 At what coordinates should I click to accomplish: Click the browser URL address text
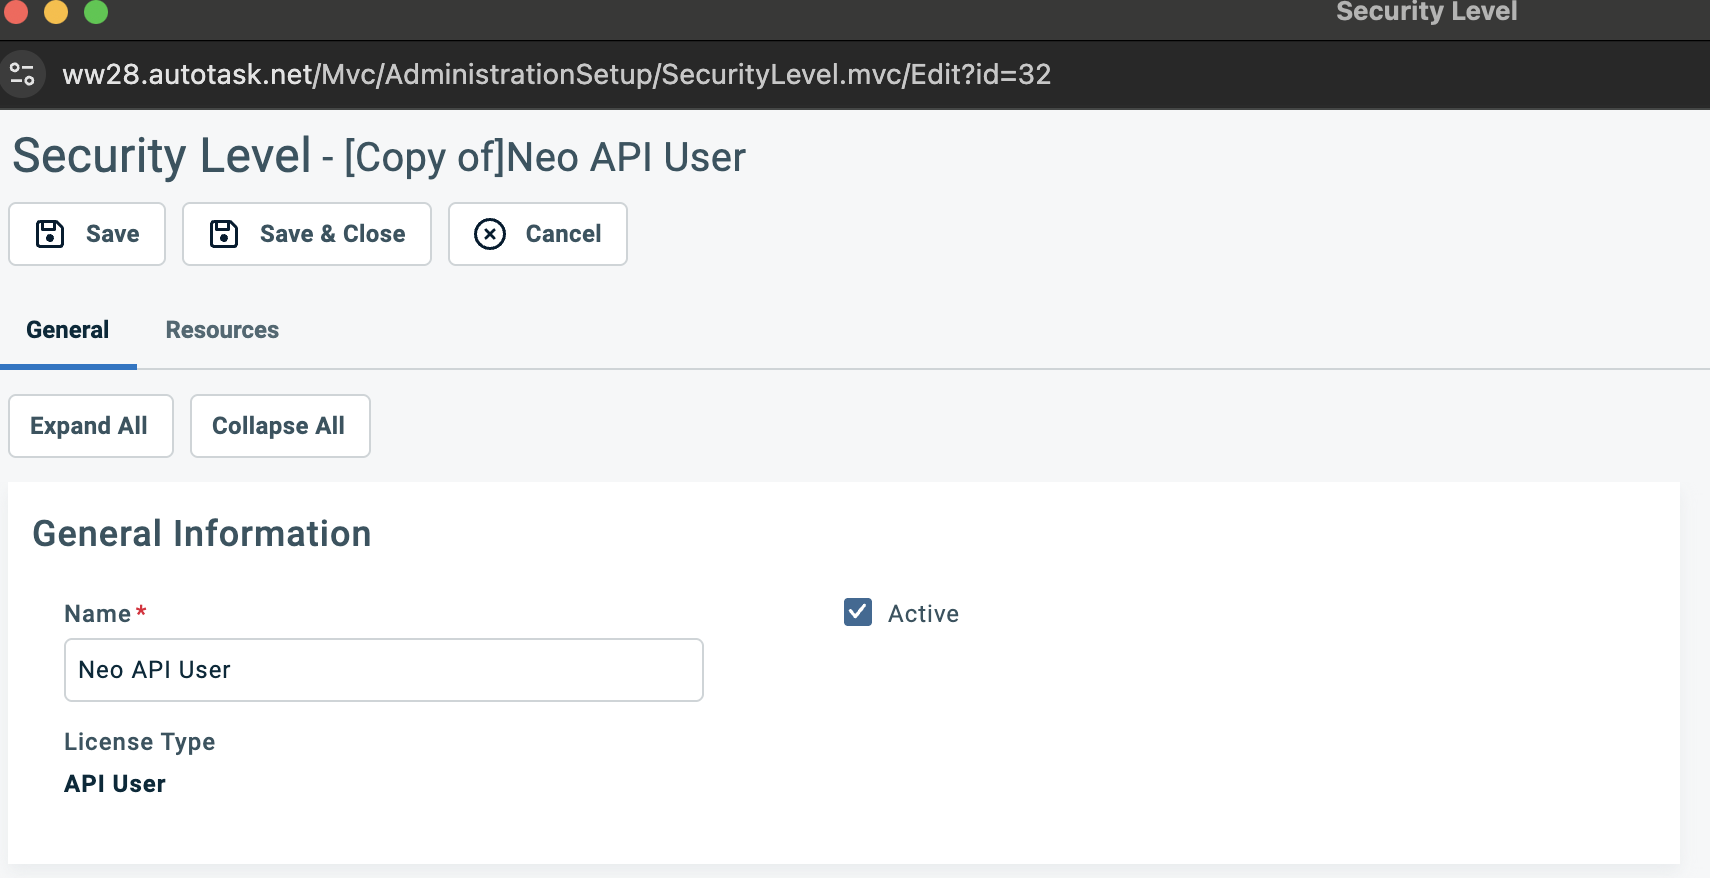tap(557, 74)
